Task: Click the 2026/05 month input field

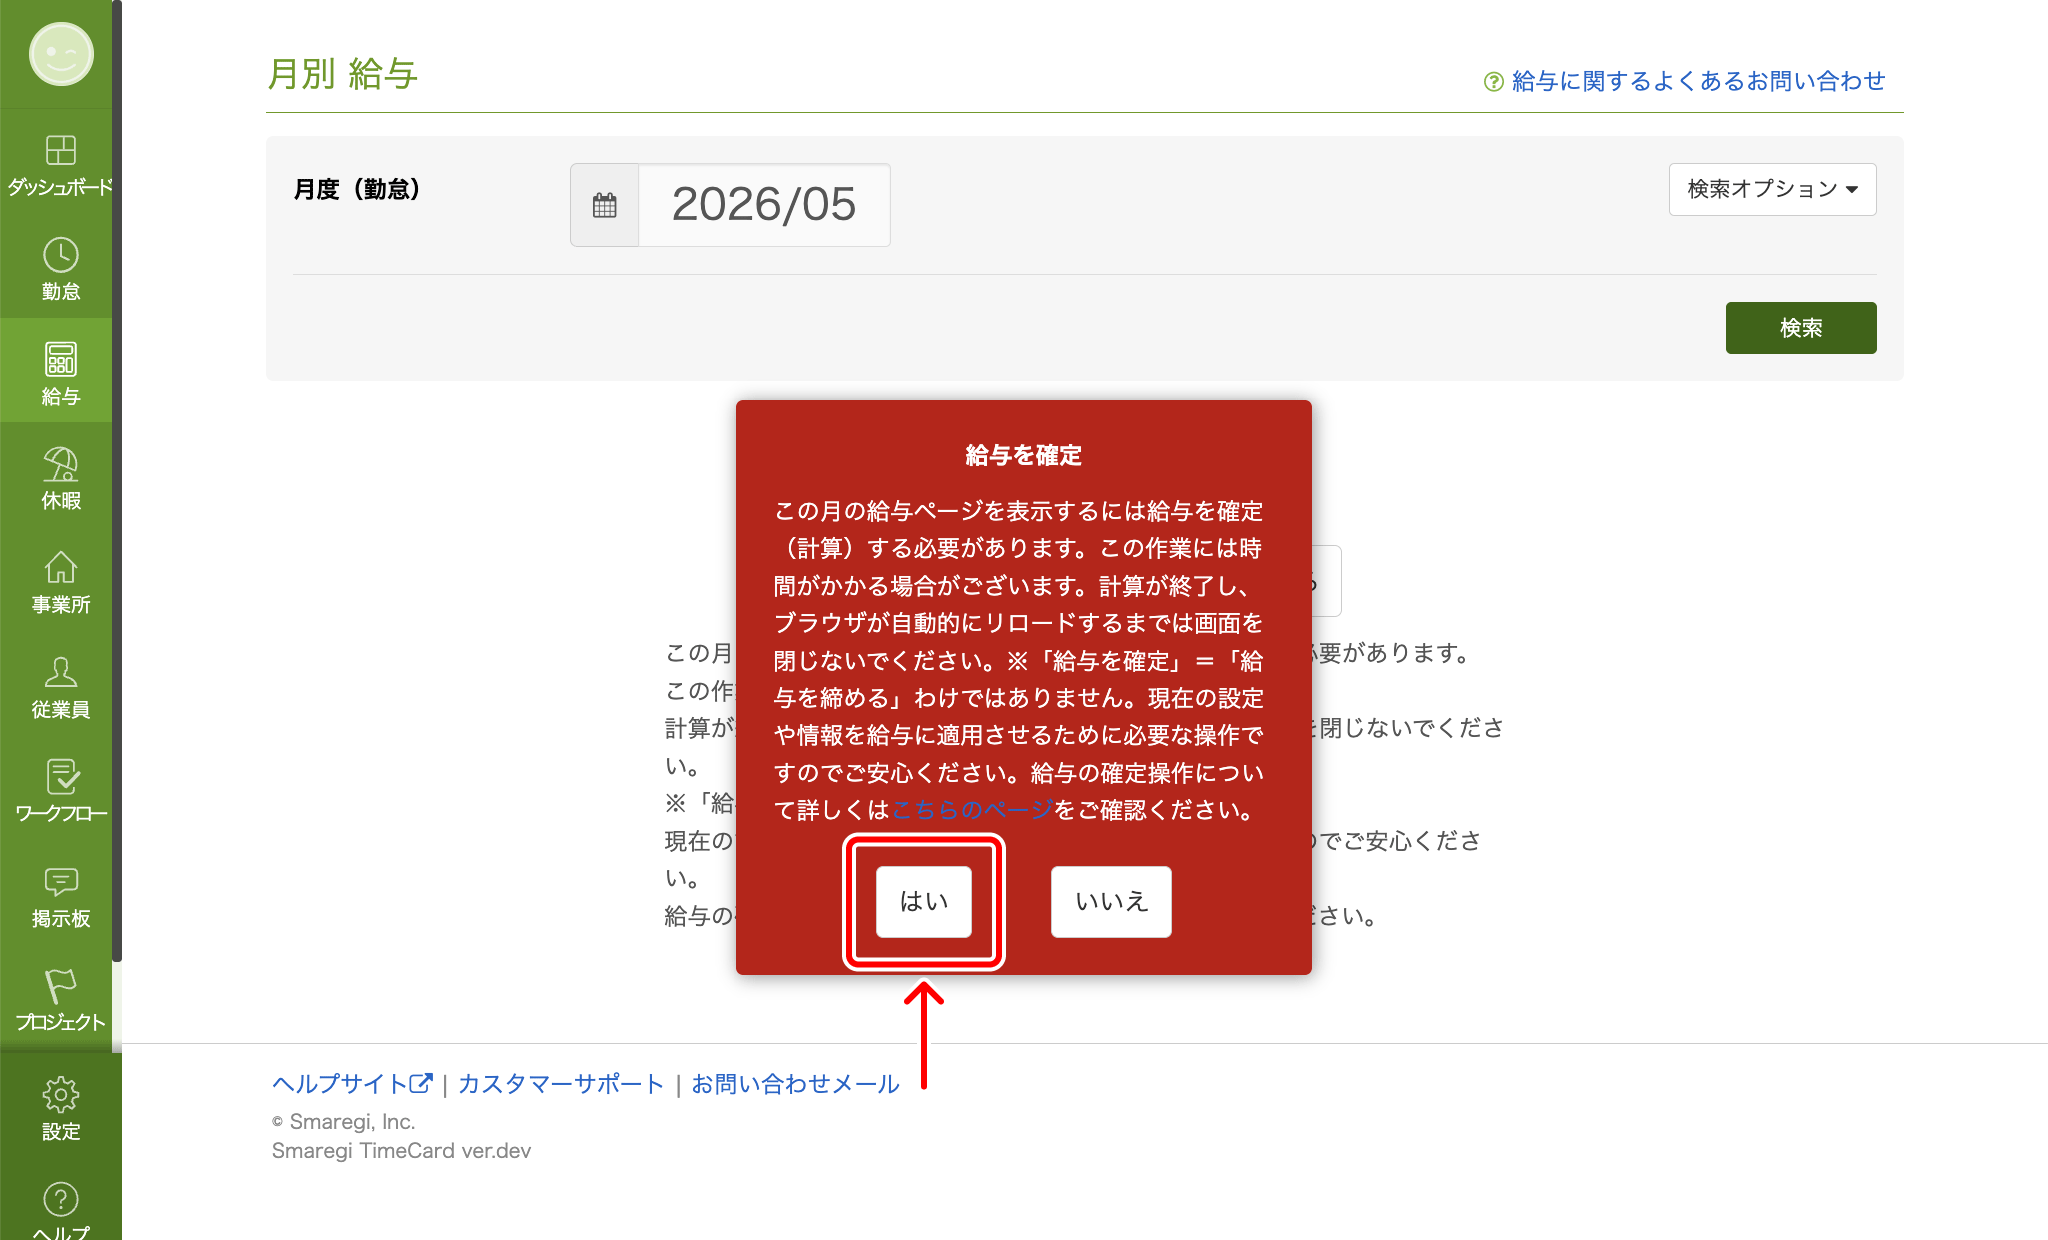Action: point(764,205)
